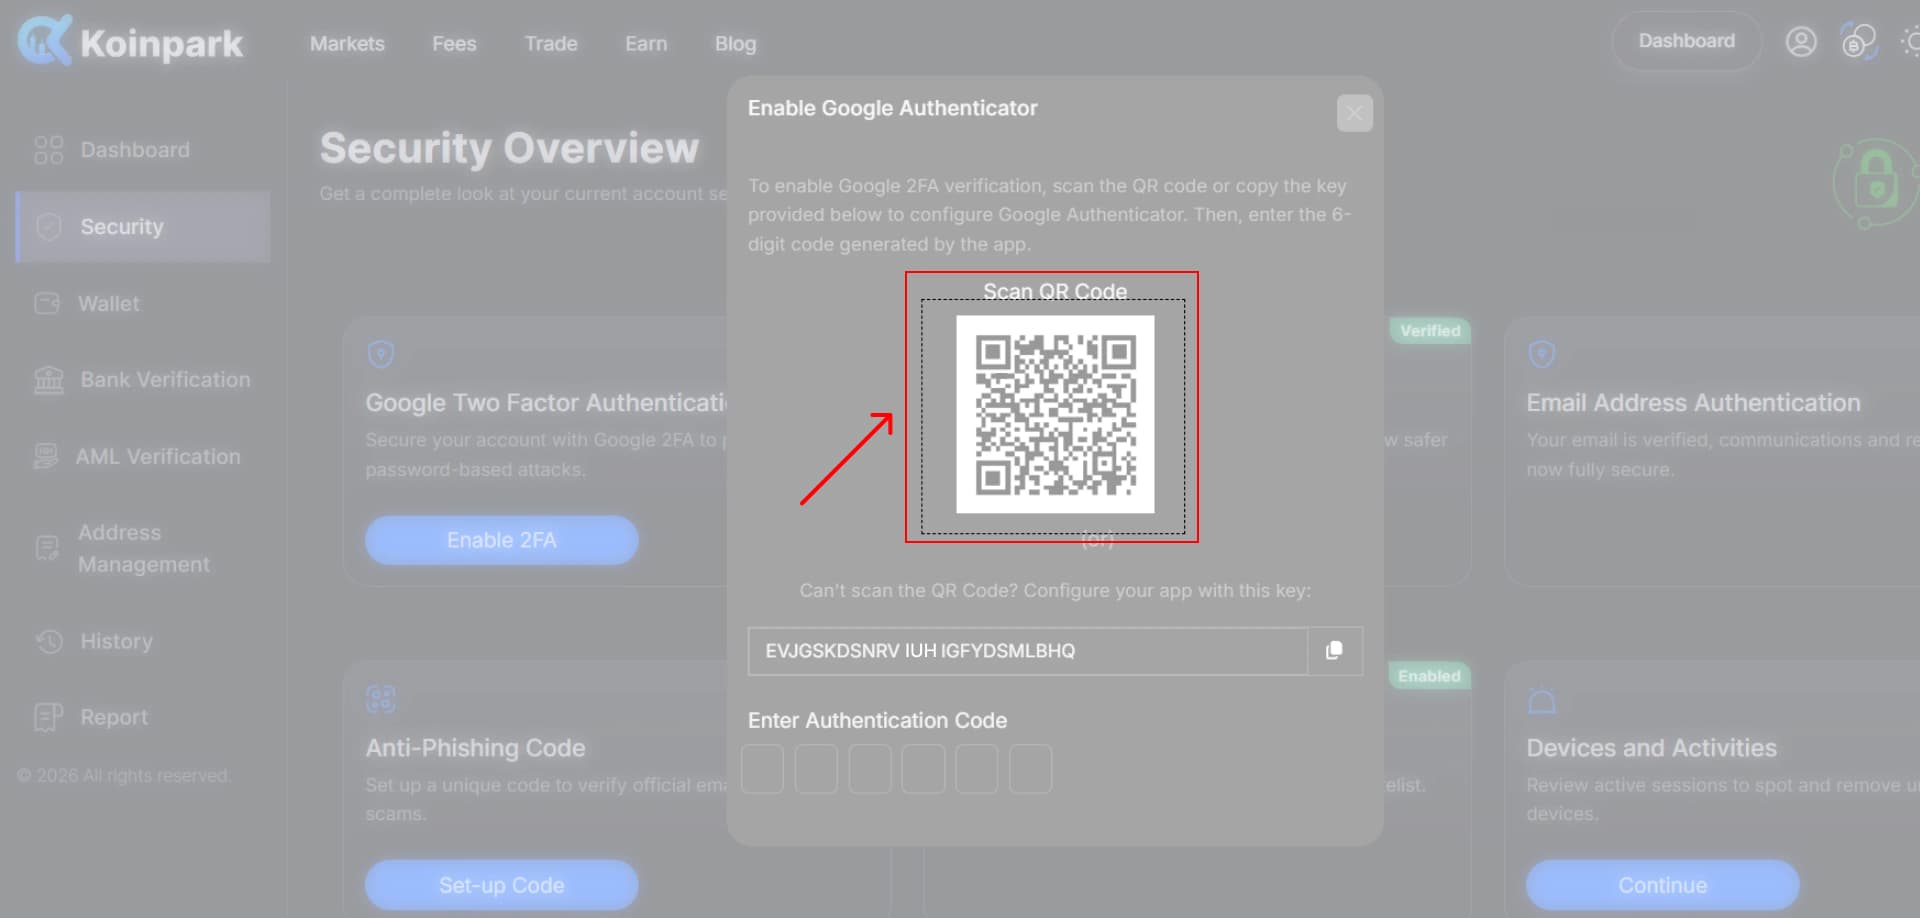Viewport: 1920px width, 918px height.
Task: Open Address Management from the sidebar
Action: click(143, 548)
